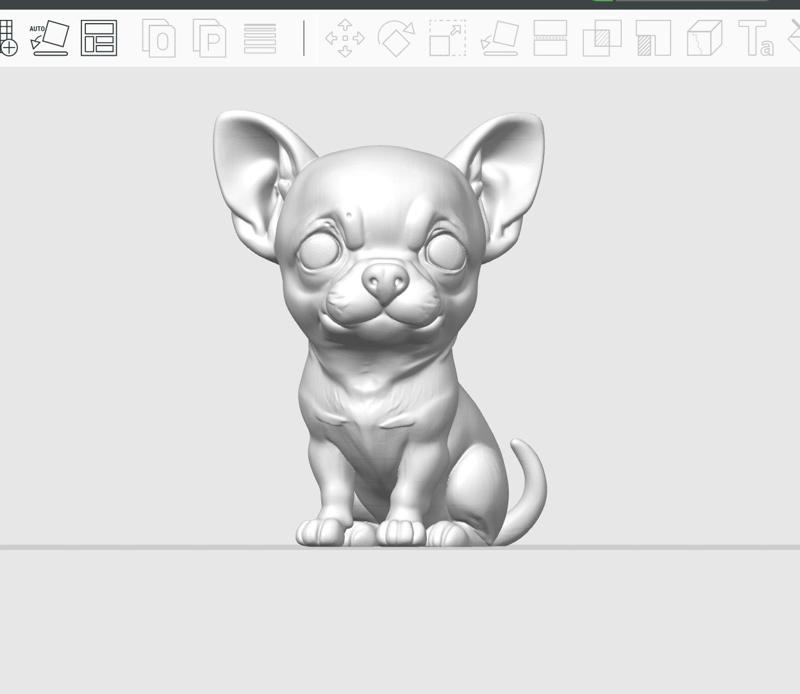Open the Mesh Boolean tool
Viewport: 800px width, 694px height.
pyautogui.click(x=602, y=38)
